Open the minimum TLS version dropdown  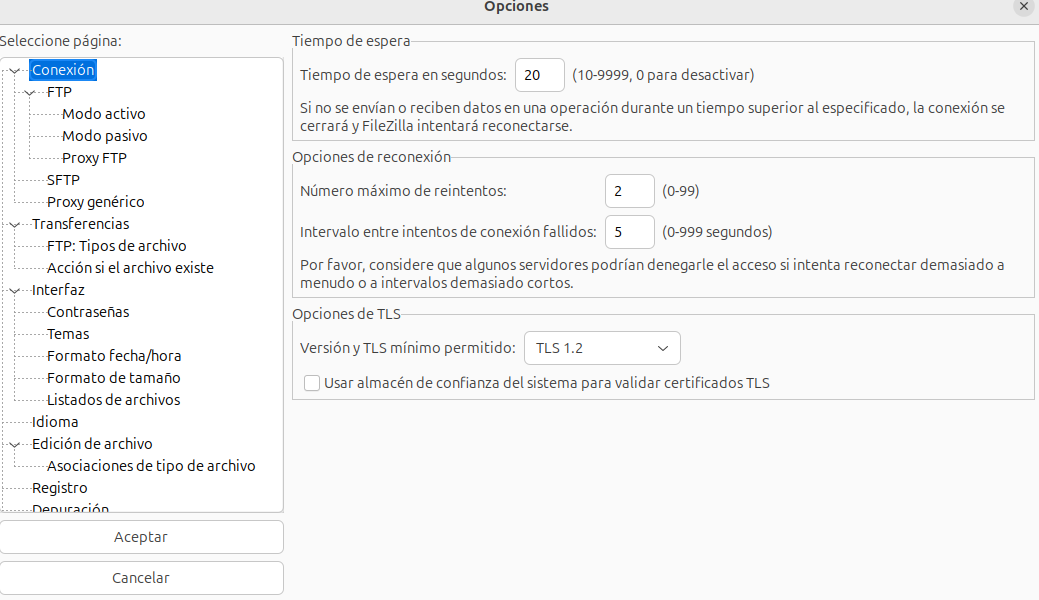[x=602, y=348]
